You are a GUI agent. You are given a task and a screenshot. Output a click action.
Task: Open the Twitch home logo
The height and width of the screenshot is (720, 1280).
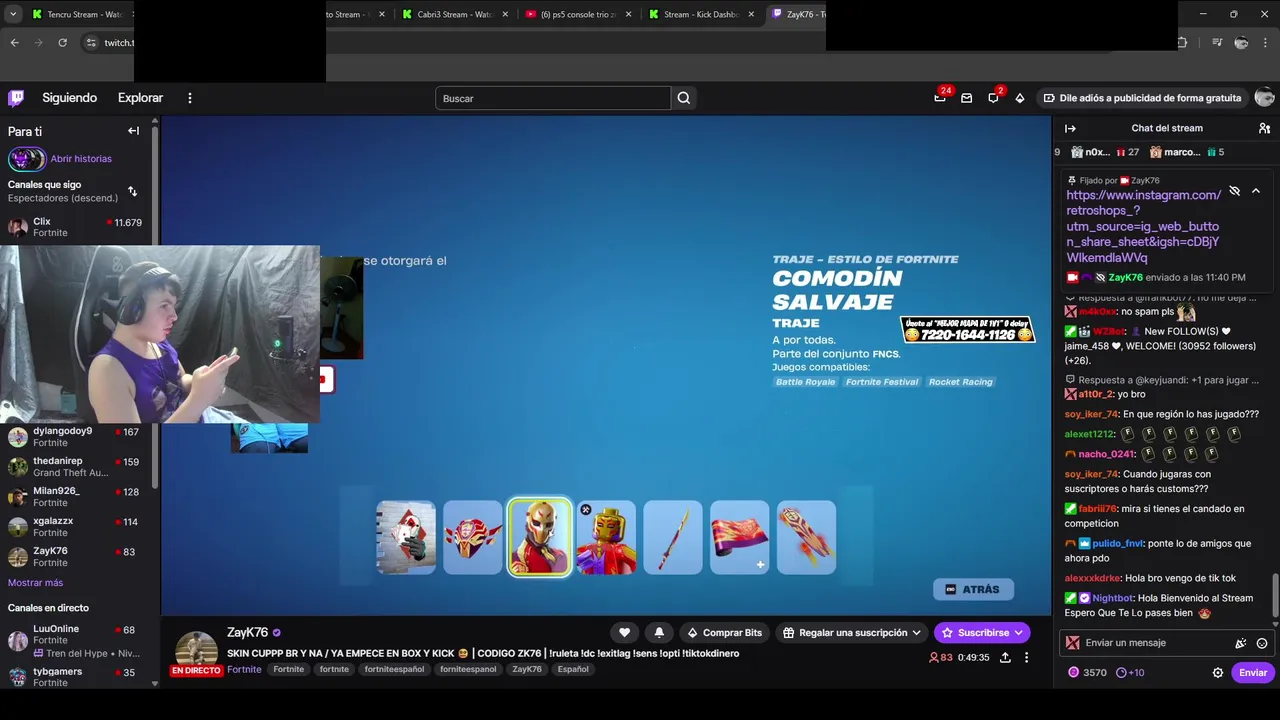16,98
